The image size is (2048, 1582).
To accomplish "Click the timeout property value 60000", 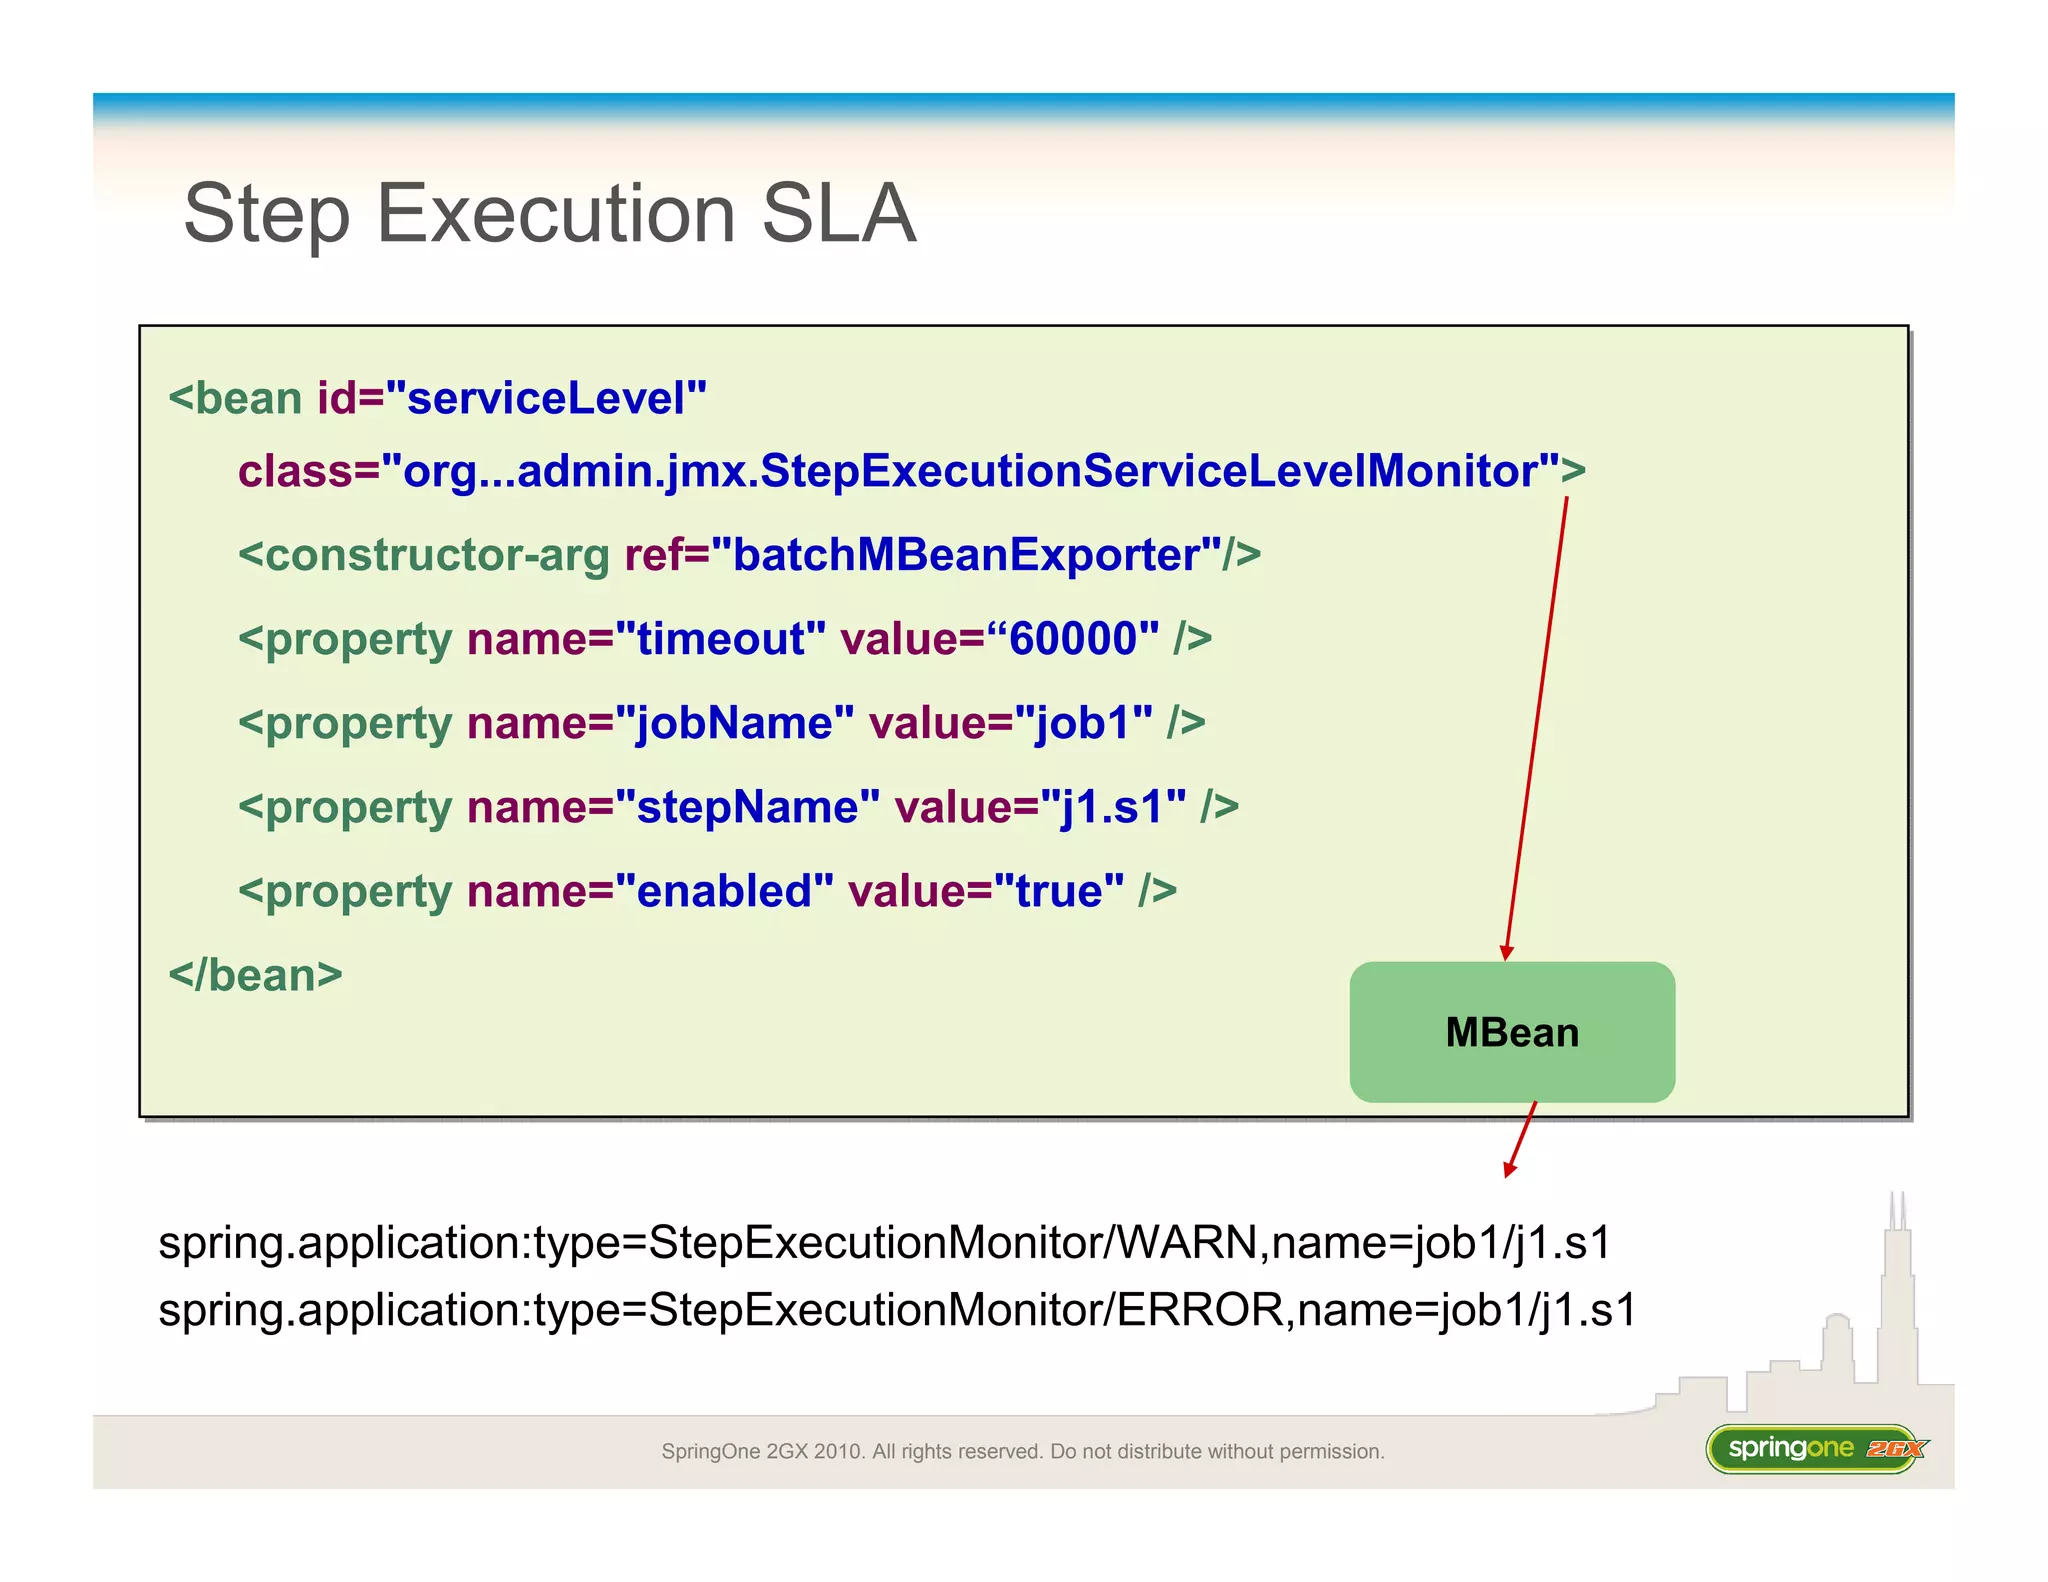I will [x=1073, y=639].
